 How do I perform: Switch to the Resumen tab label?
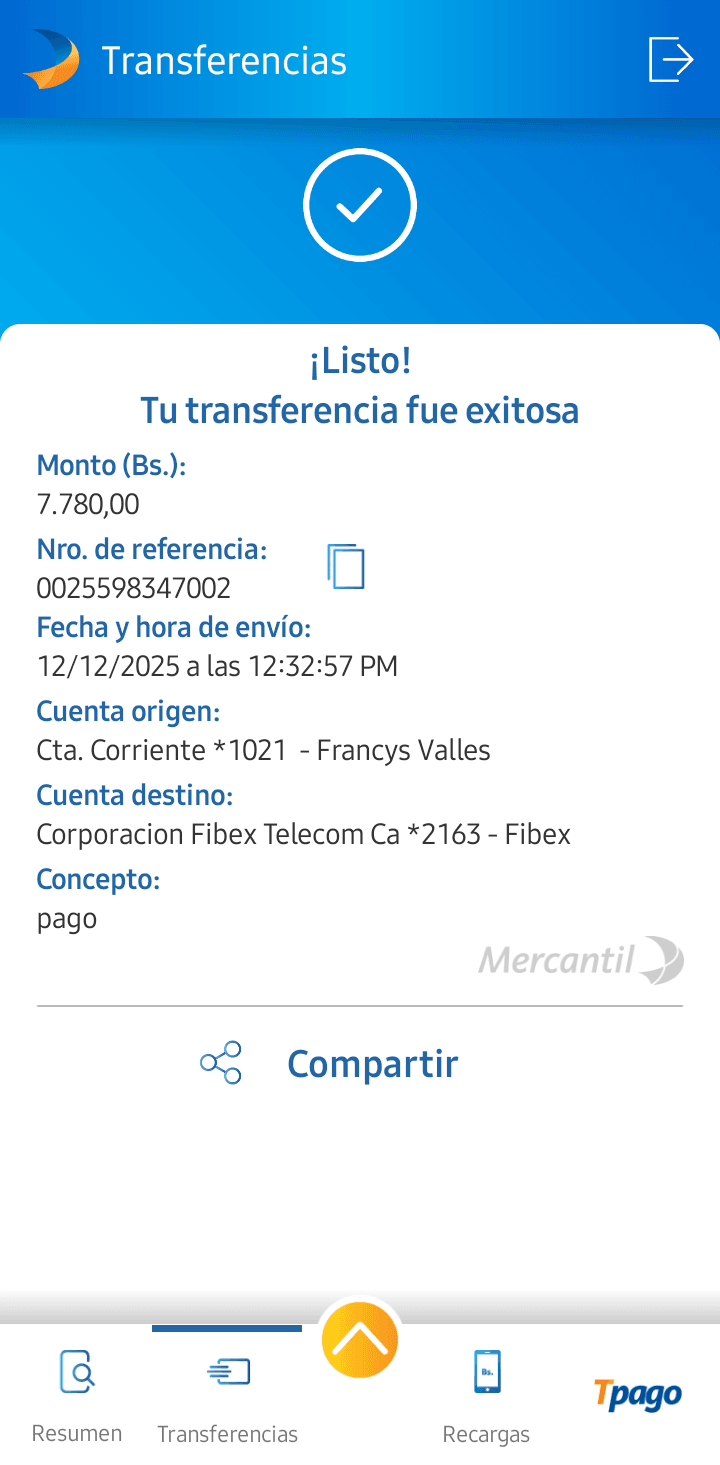pyautogui.click(x=77, y=1433)
